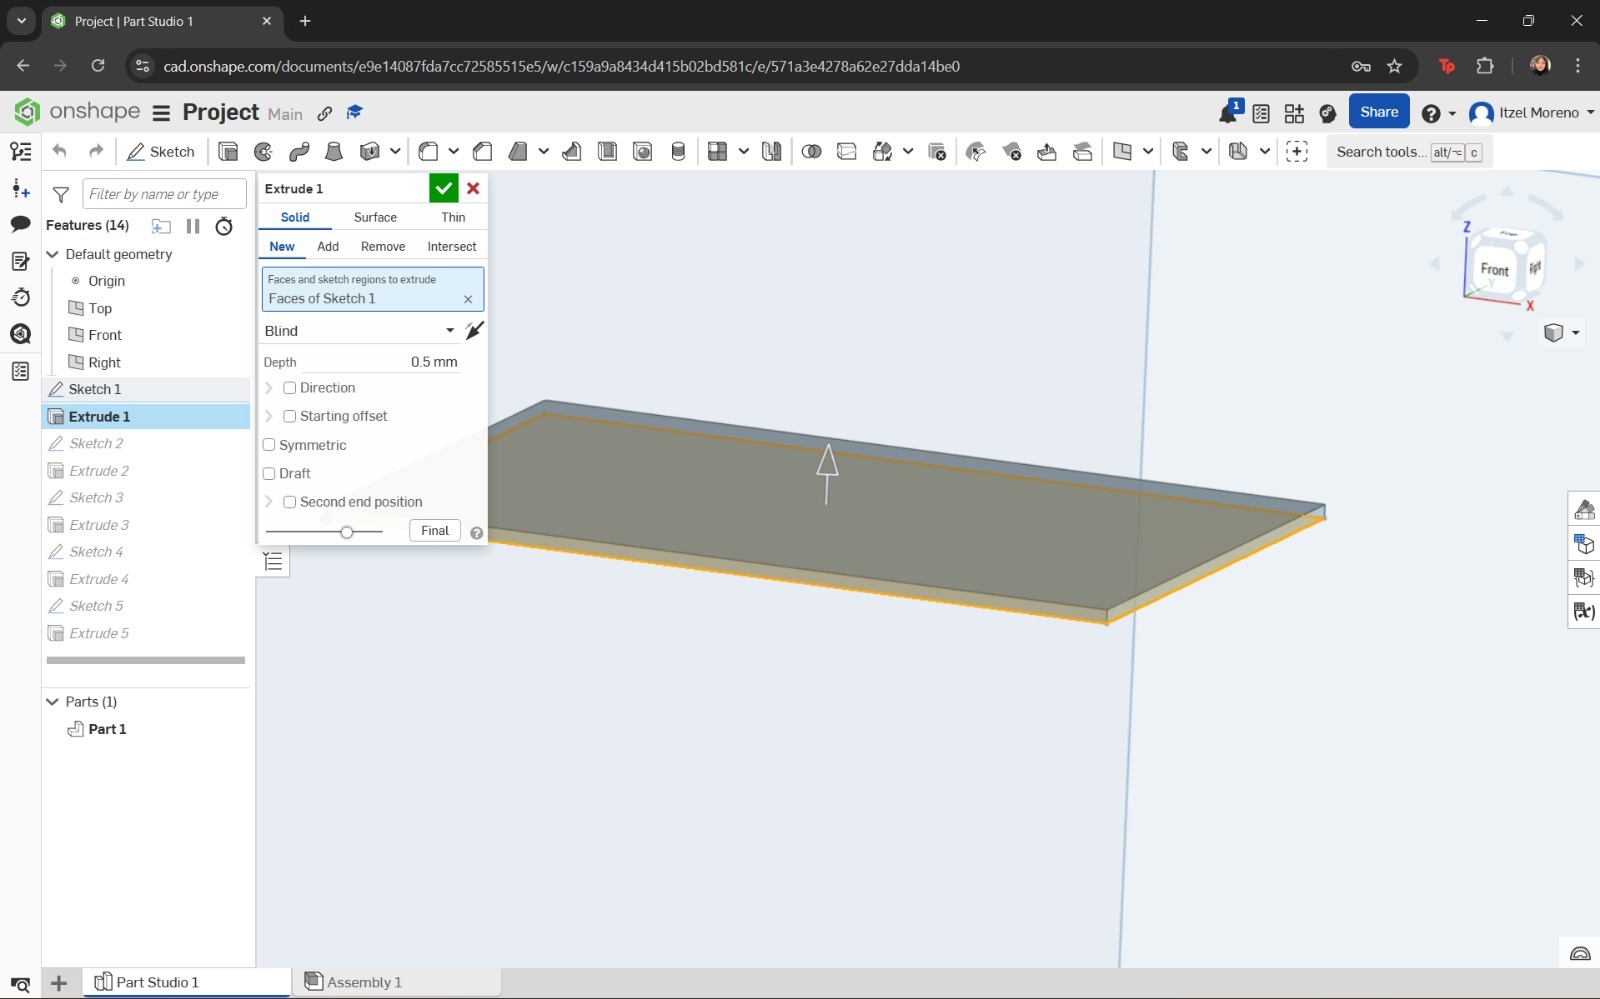1600x999 pixels.
Task: Open the Share dialog
Action: coord(1379,111)
